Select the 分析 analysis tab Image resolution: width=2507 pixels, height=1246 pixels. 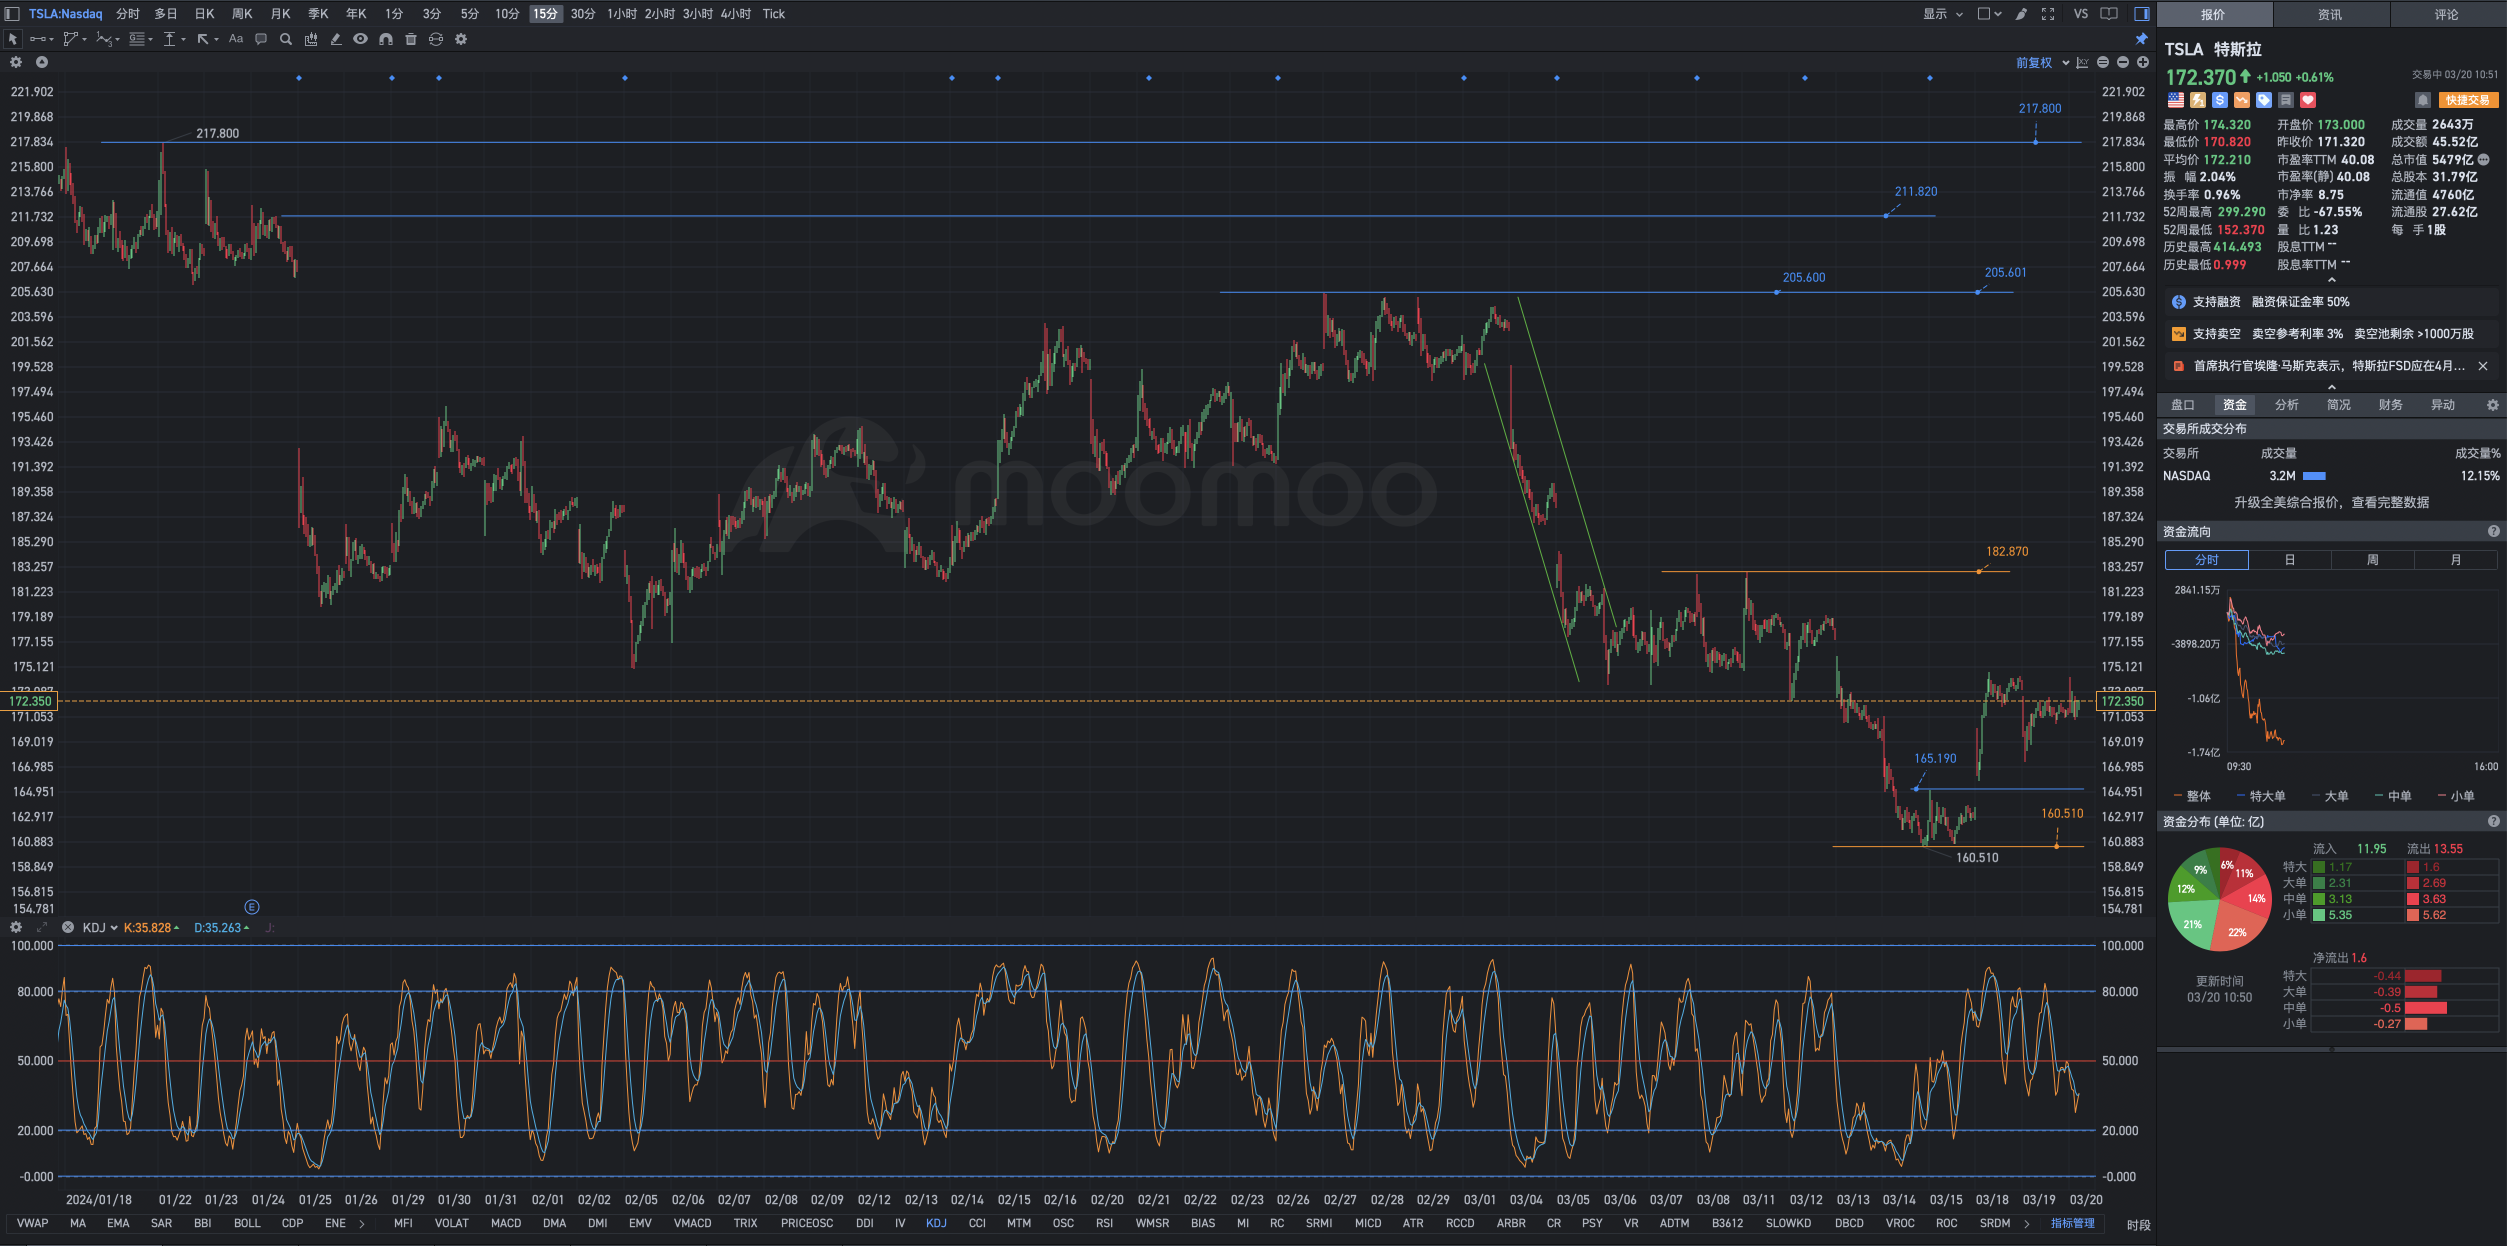click(x=2287, y=405)
